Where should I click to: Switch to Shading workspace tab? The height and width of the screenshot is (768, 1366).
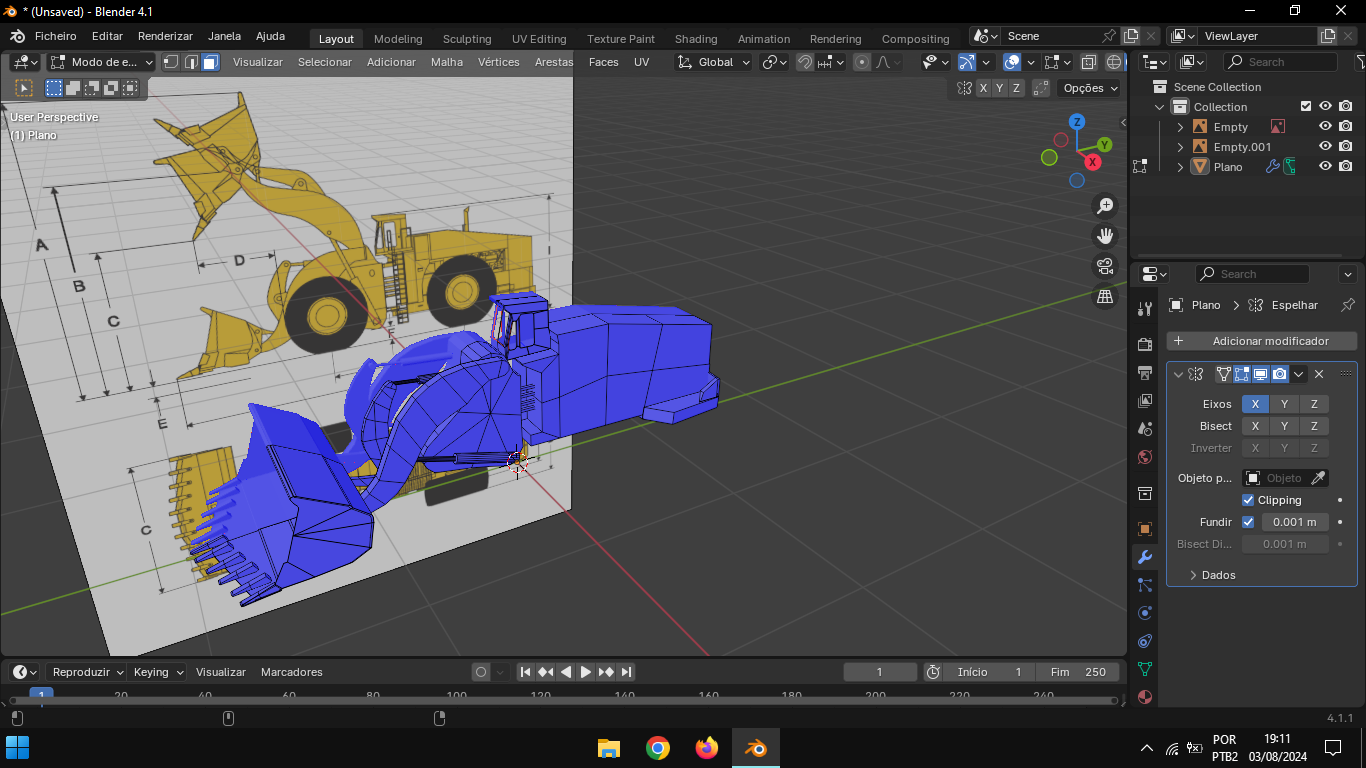click(x=696, y=39)
